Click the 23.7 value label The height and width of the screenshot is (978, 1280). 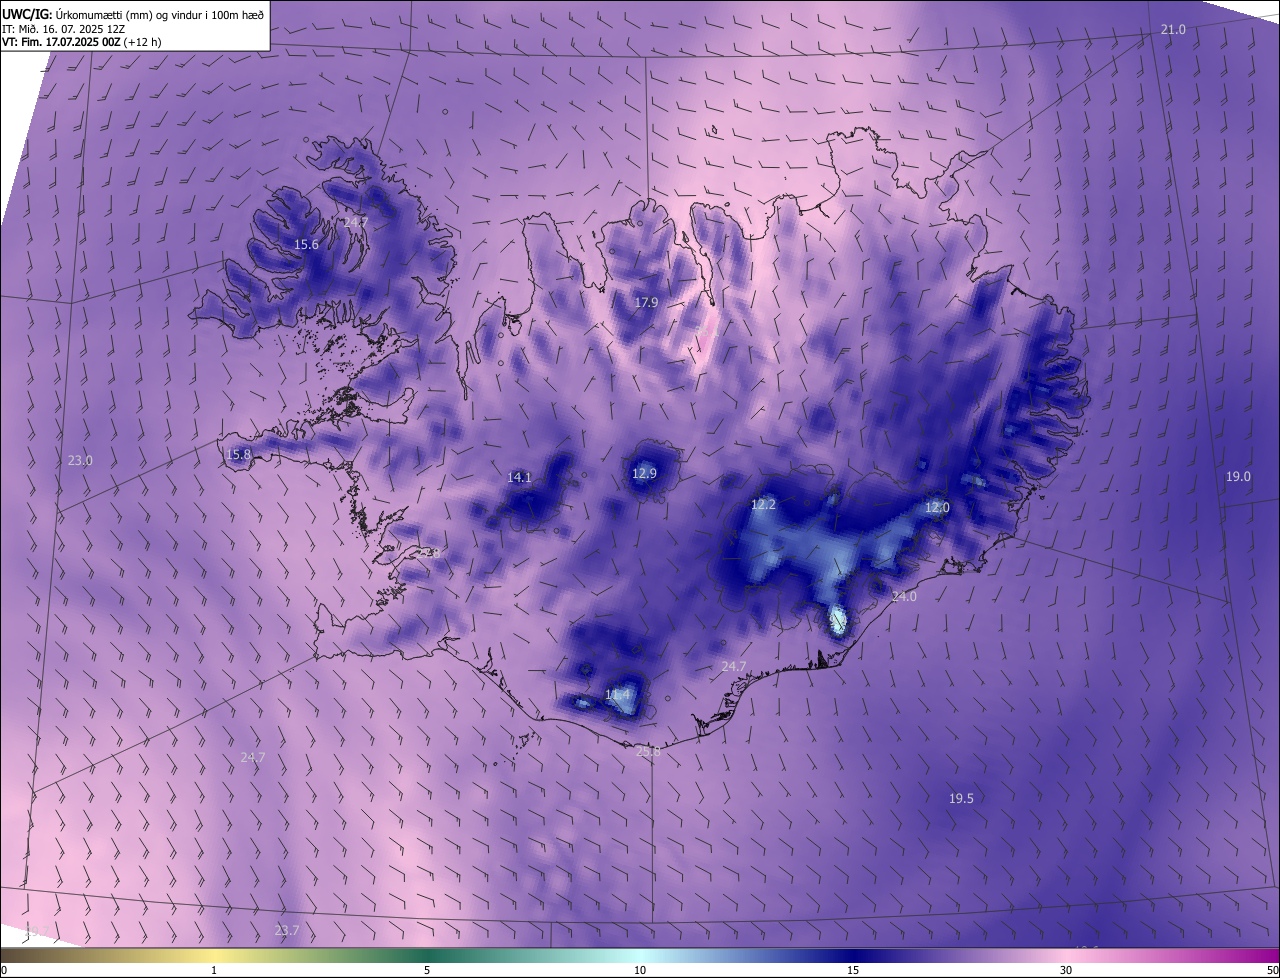tap(287, 931)
